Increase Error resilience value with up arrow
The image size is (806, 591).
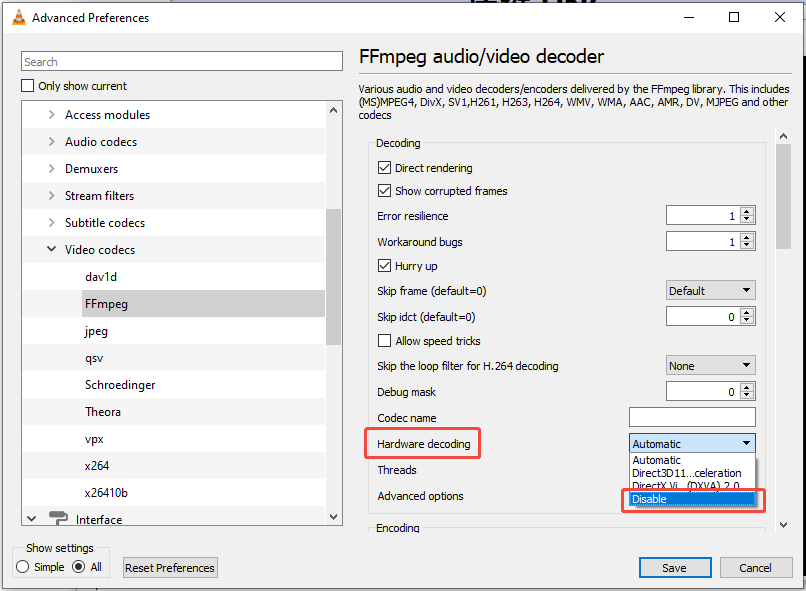[x=747, y=211]
